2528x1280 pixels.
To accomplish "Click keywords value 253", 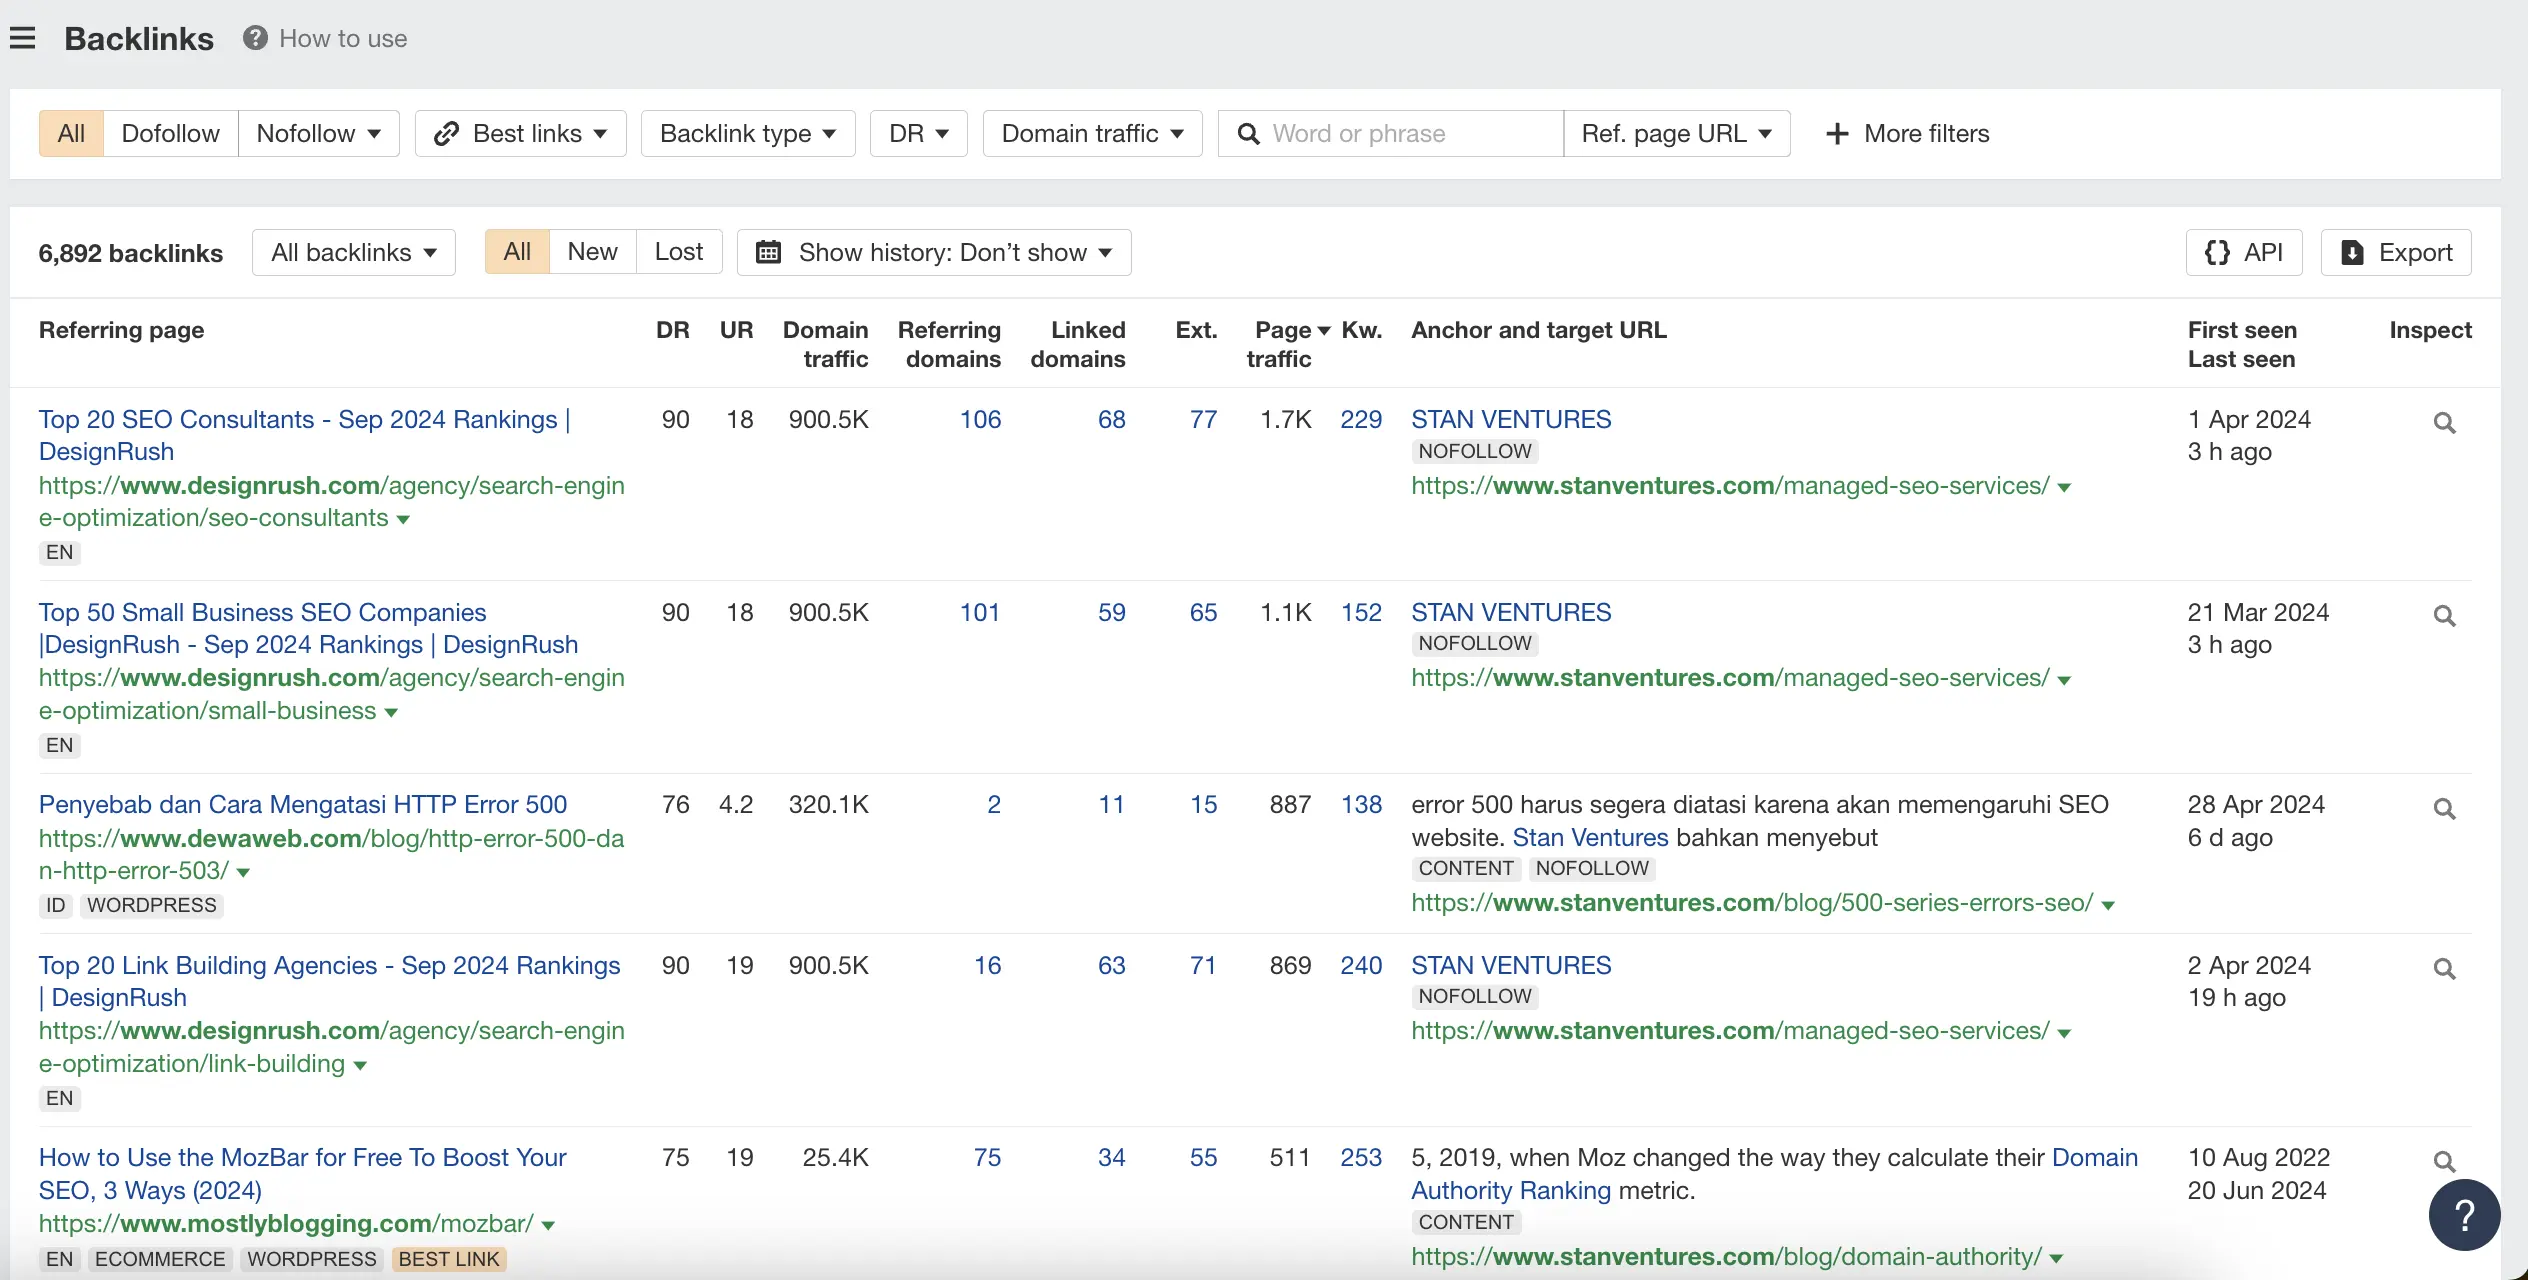I will click(1361, 1158).
